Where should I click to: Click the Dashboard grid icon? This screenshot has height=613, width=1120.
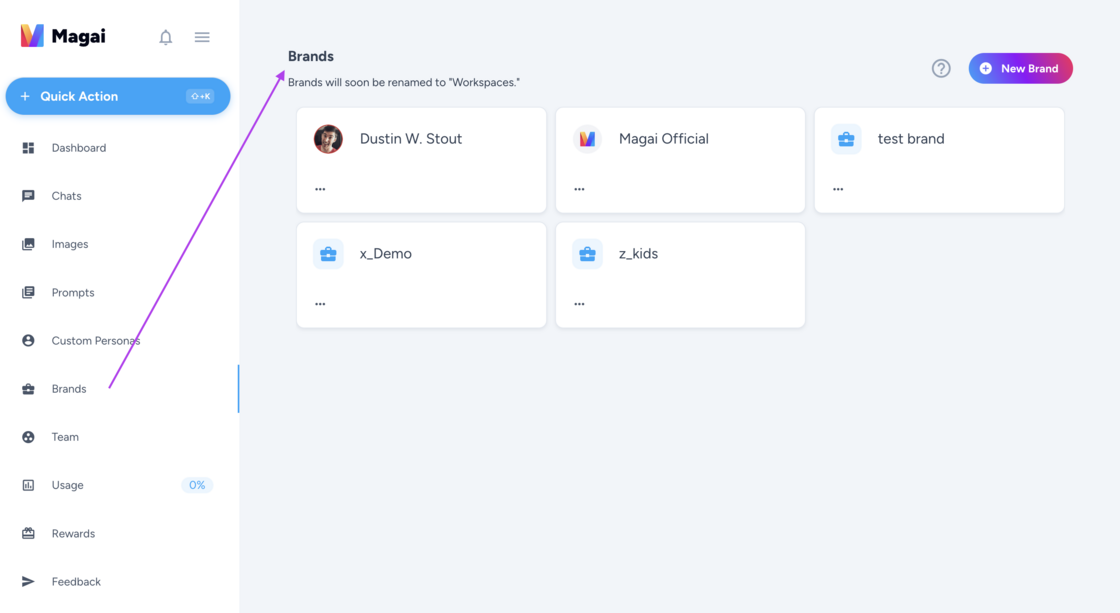28,148
